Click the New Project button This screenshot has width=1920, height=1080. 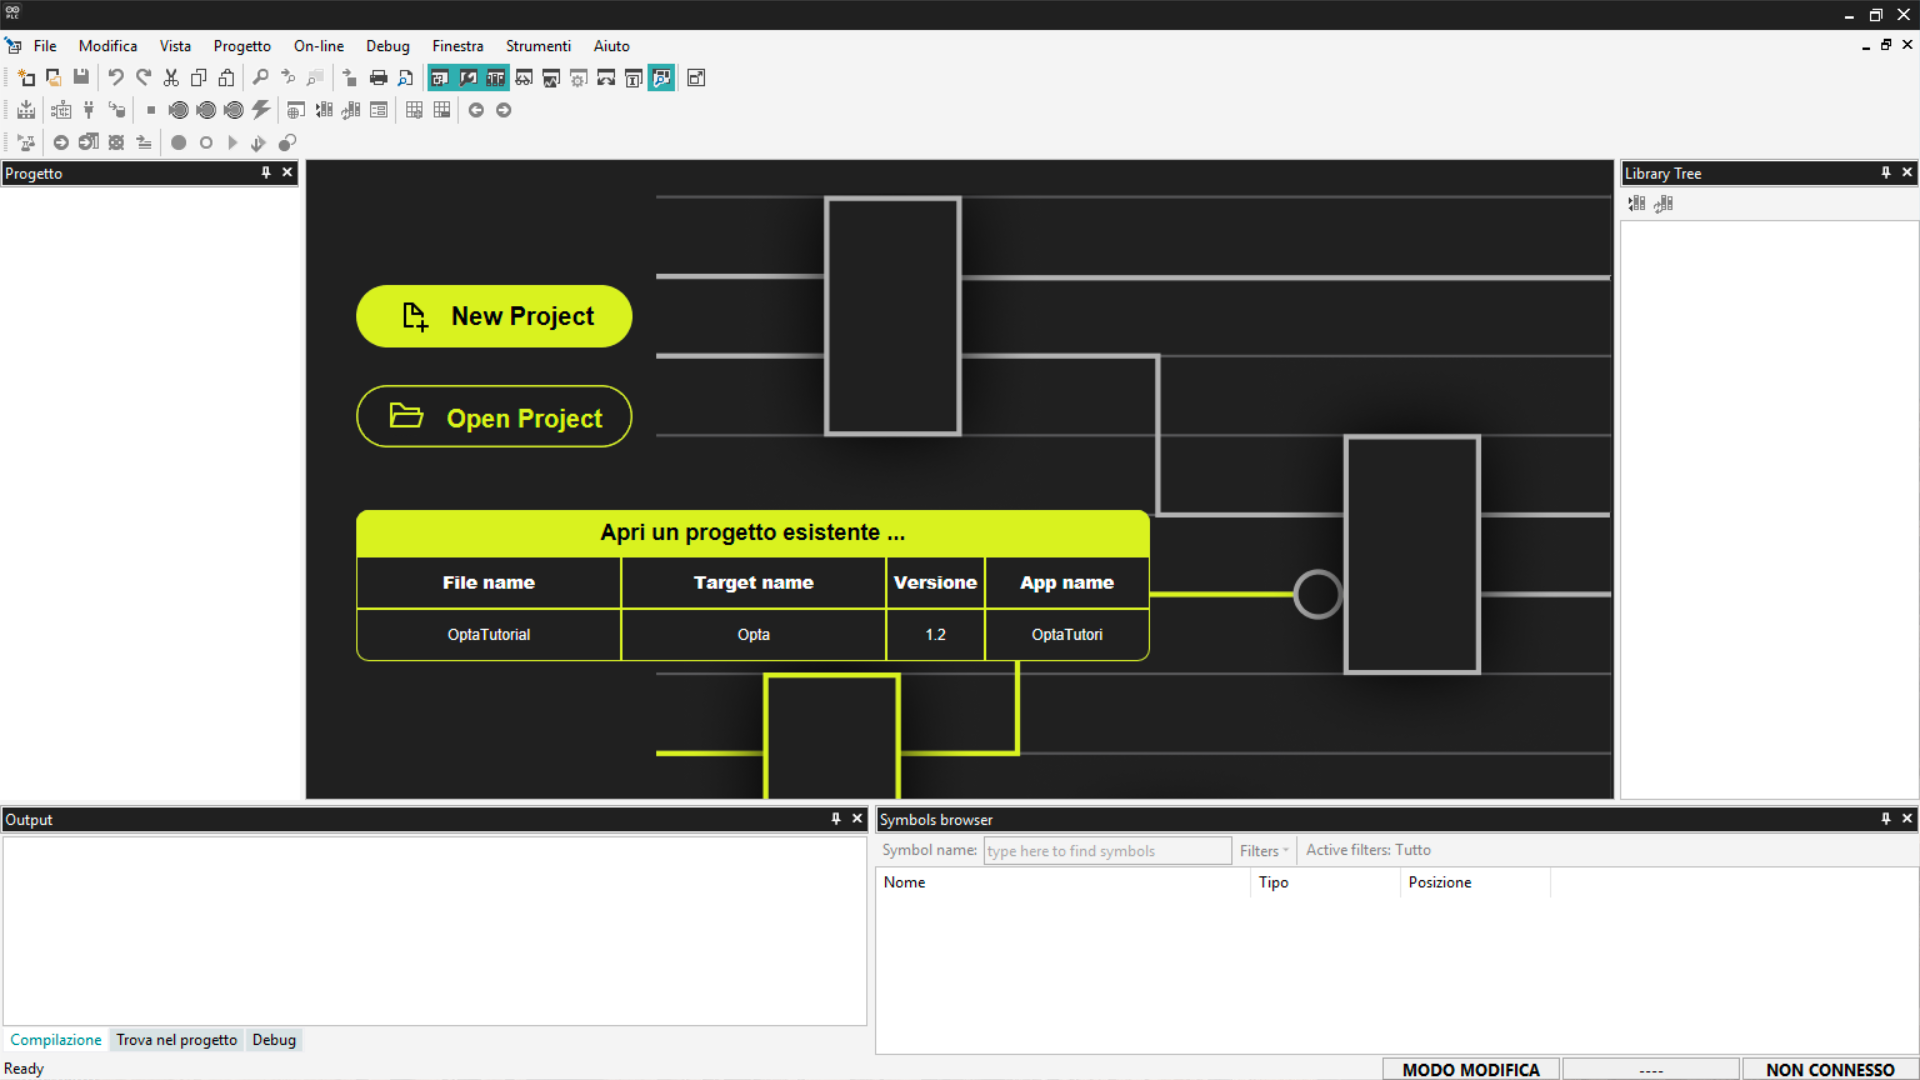494,316
